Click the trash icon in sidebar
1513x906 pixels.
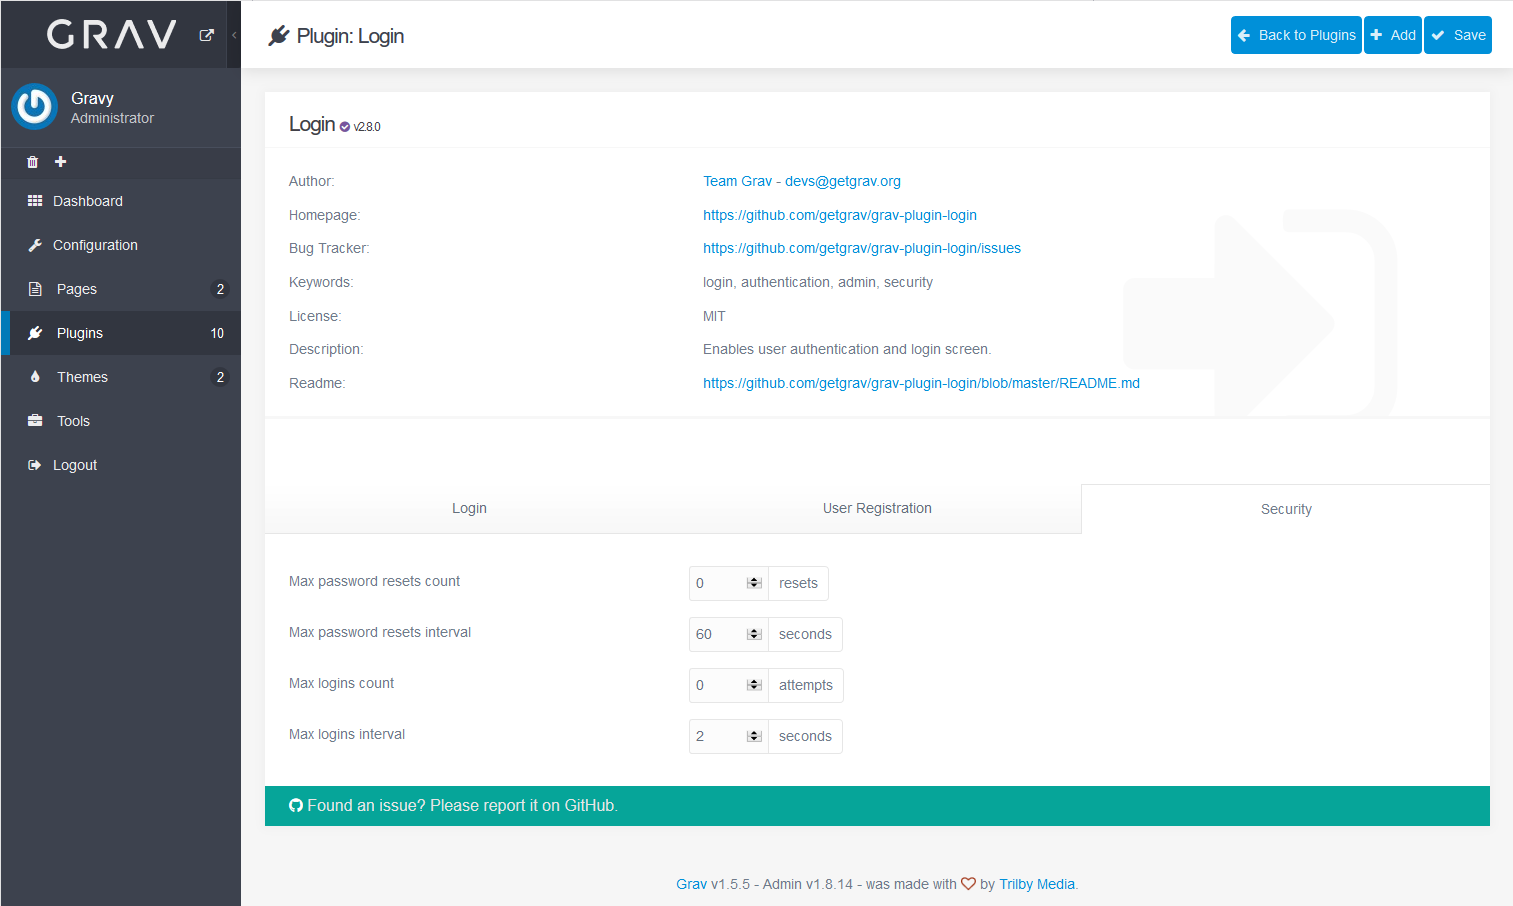(32, 162)
